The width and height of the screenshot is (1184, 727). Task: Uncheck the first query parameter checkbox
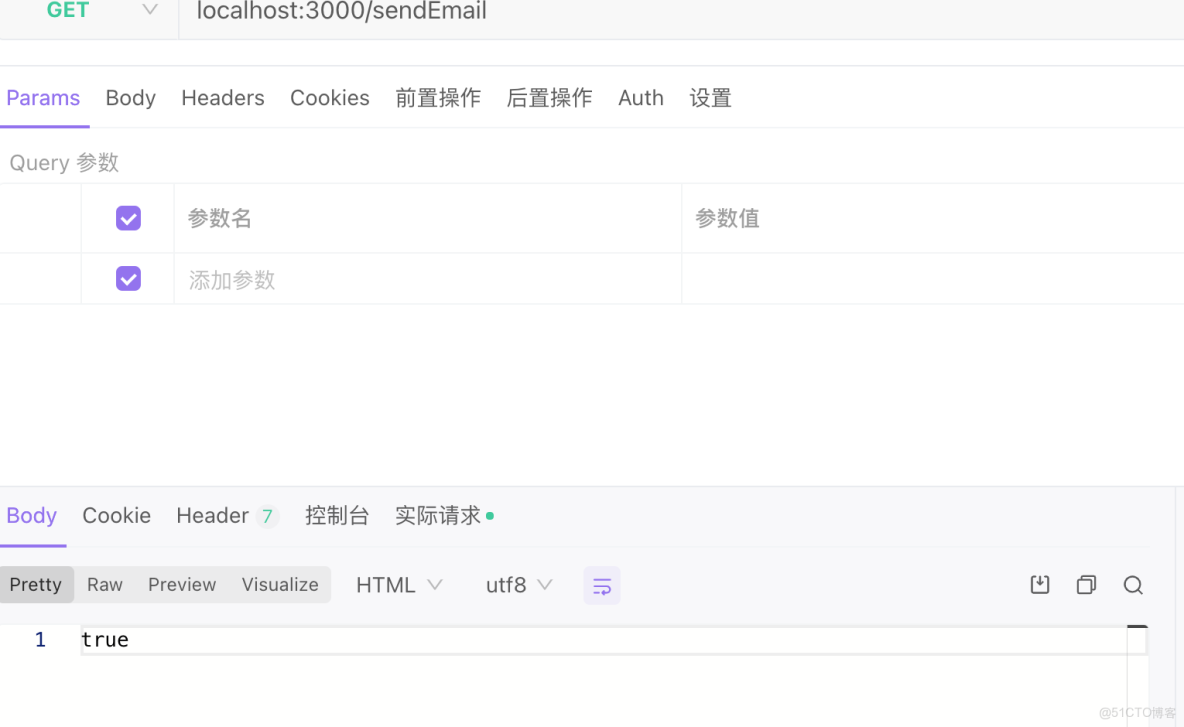[127, 217]
